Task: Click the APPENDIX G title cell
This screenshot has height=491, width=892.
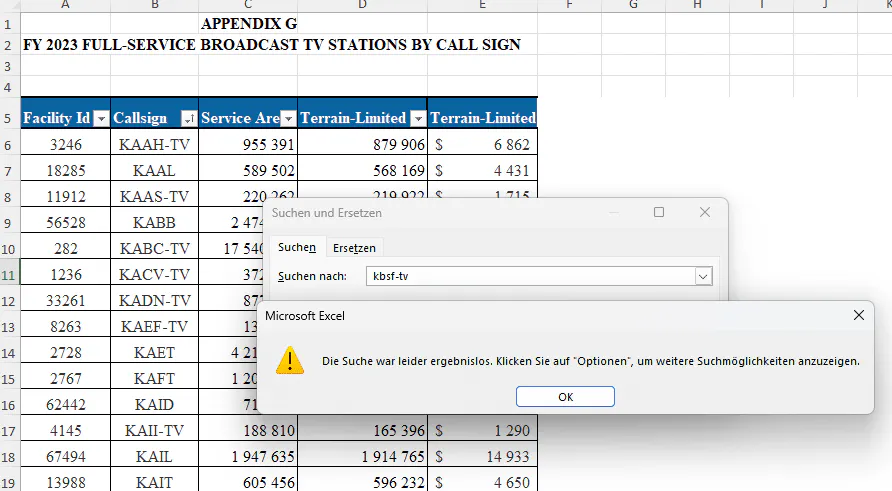Action: [248, 23]
